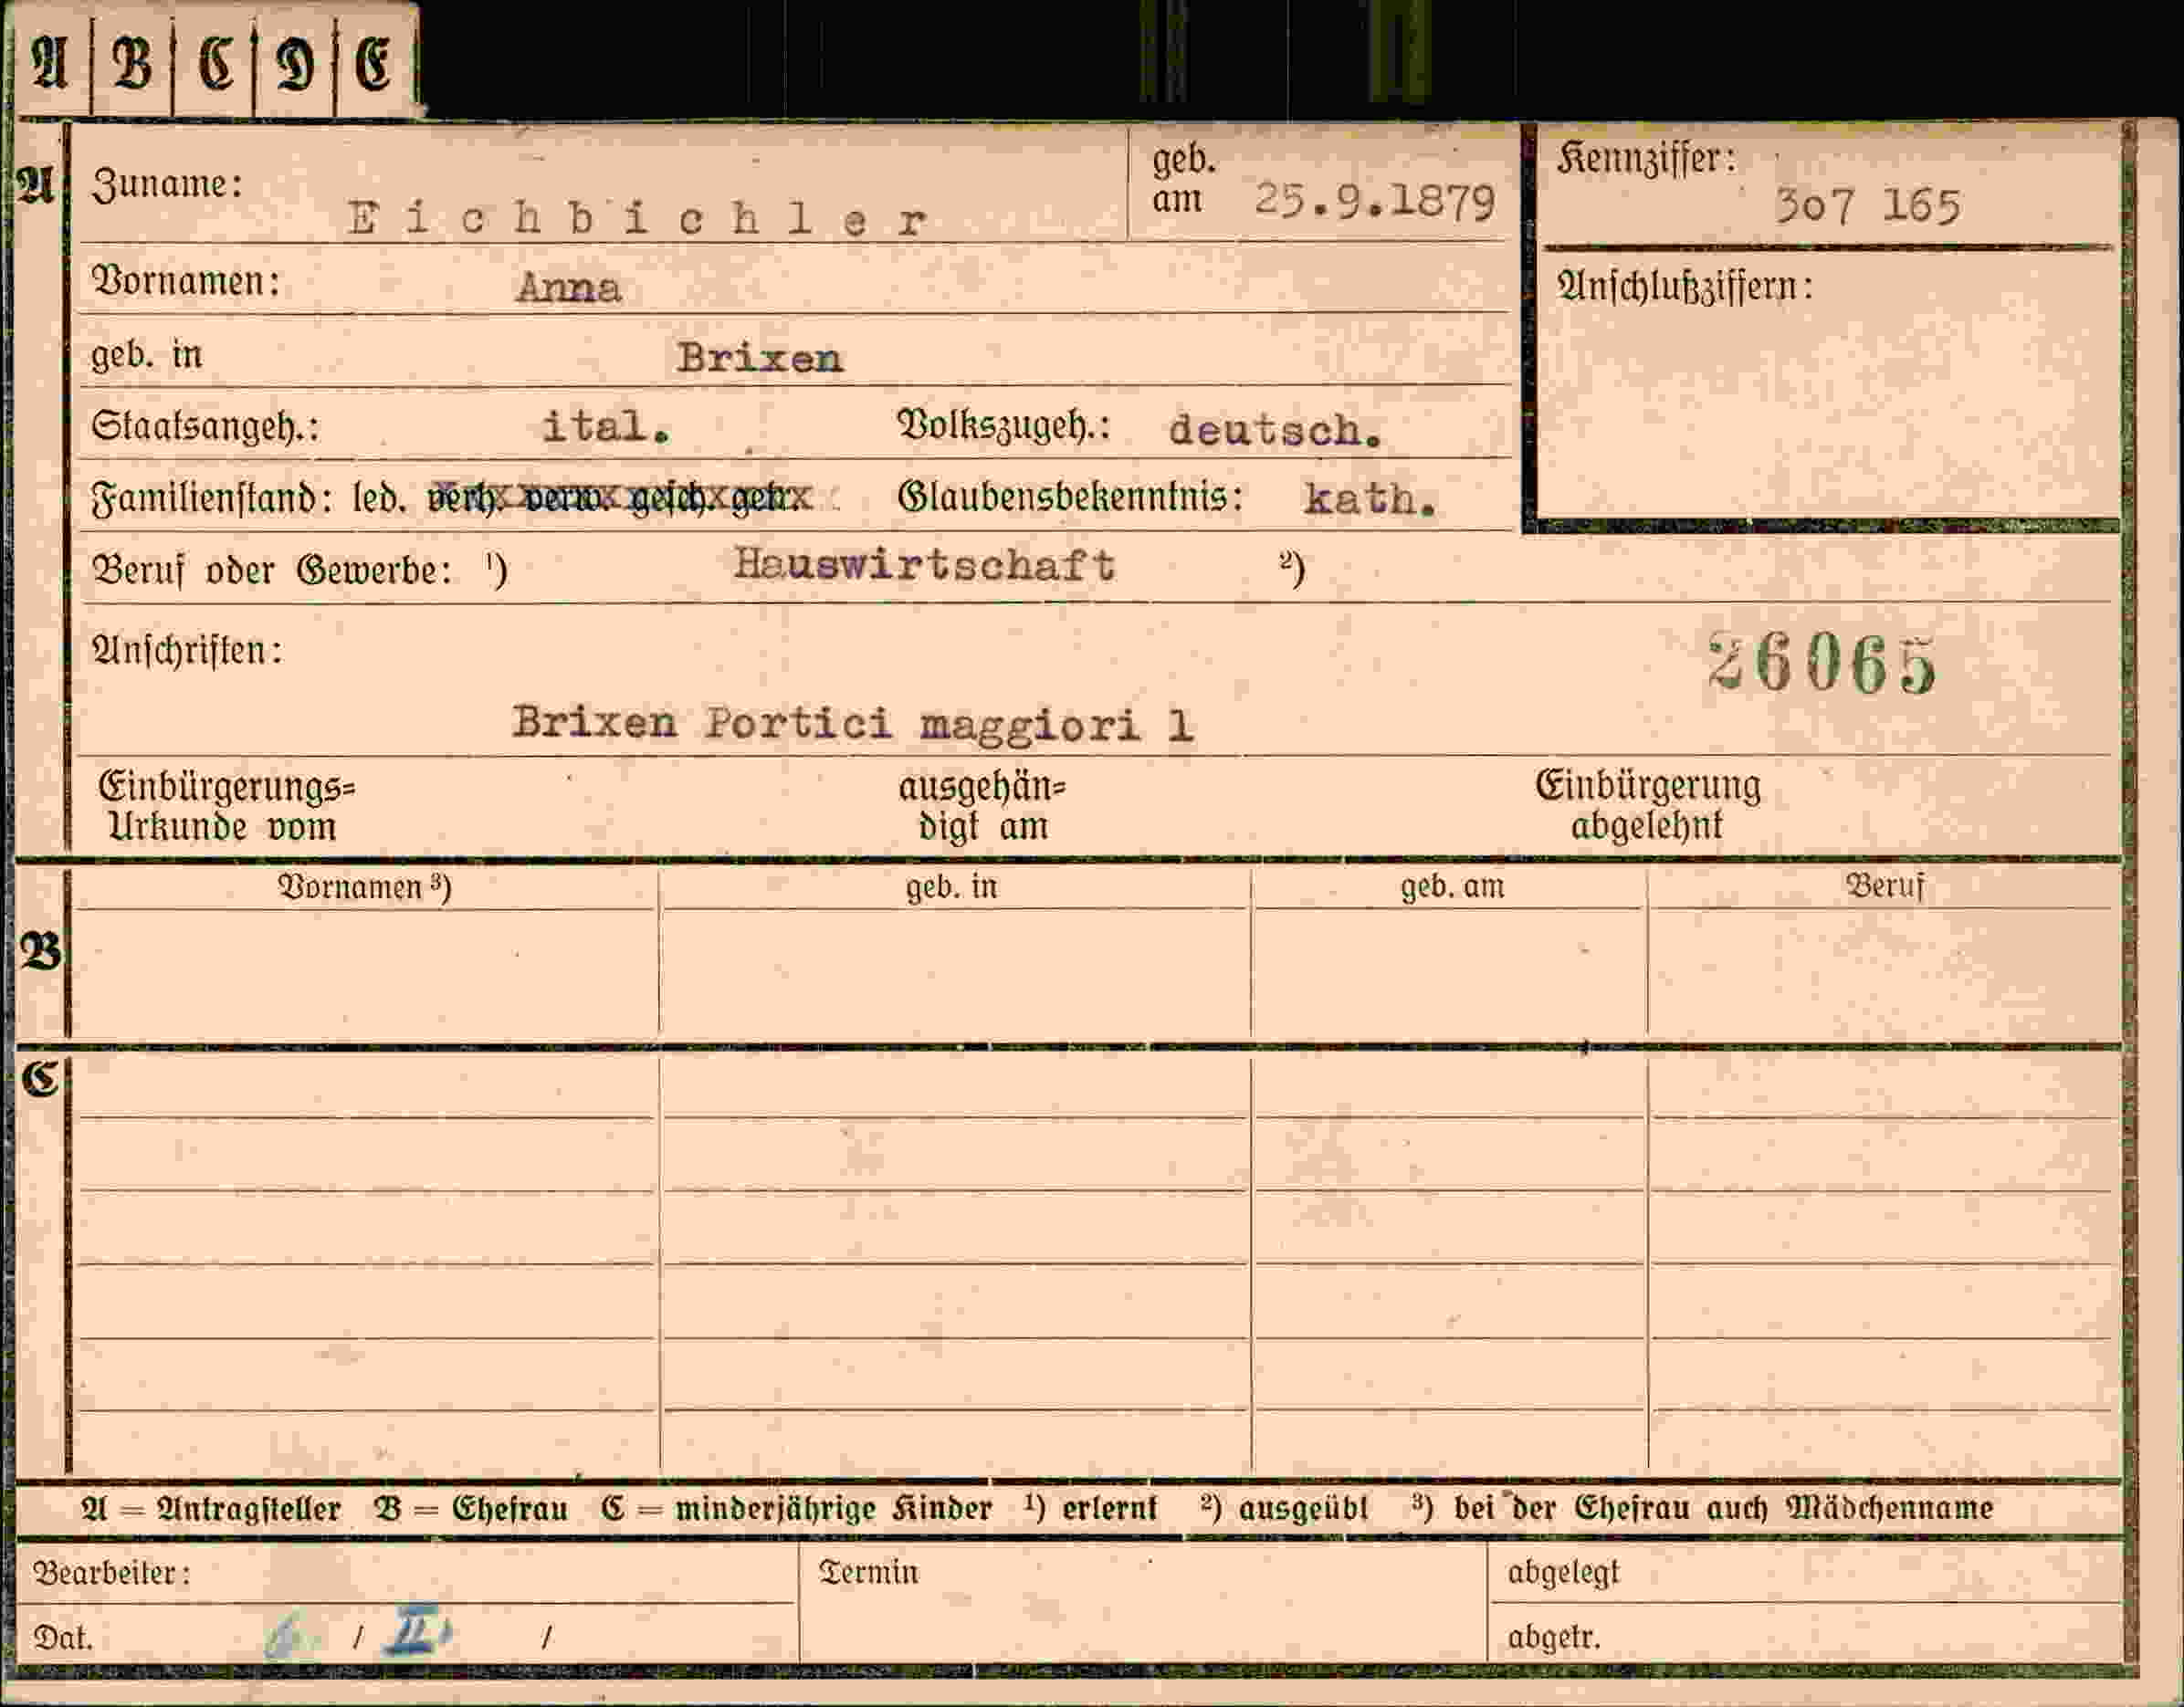Click the 'geb. in' column header in section B
The height and width of the screenshot is (1707, 2184).
coord(952,887)
